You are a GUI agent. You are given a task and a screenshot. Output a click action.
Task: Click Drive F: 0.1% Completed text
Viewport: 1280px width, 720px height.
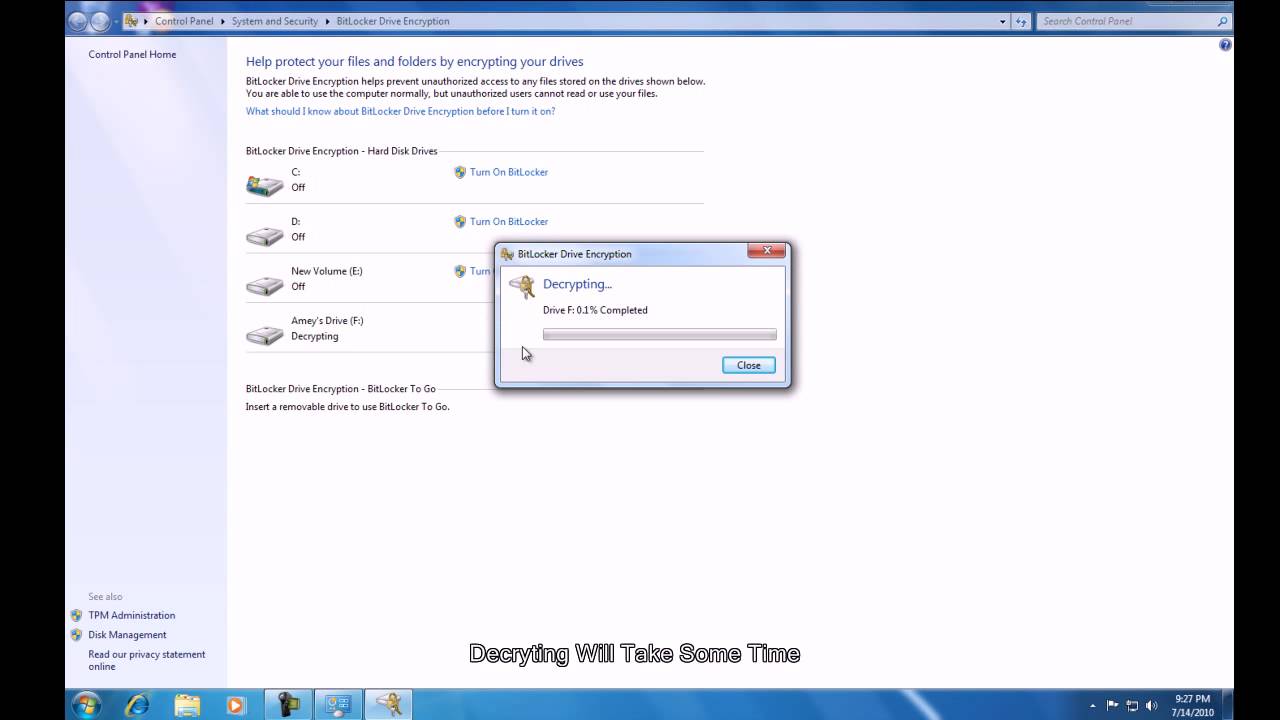tap(595, 310)
